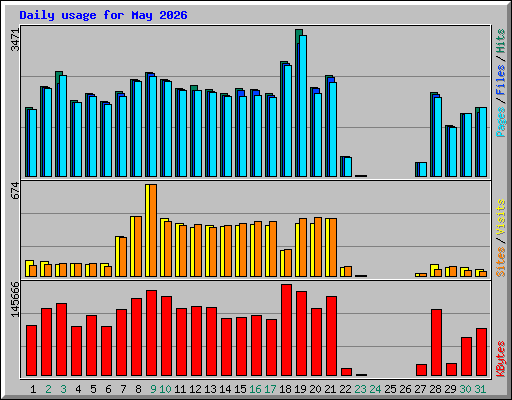Click day 28 on the x-axis
This screenshot has width=512, height=400.
(x=435, y=389)
